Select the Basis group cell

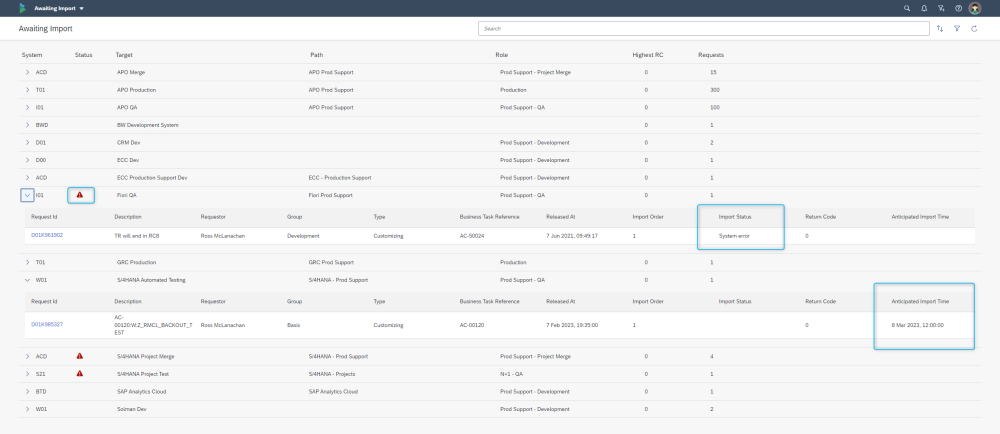click(x=293, y=325)
